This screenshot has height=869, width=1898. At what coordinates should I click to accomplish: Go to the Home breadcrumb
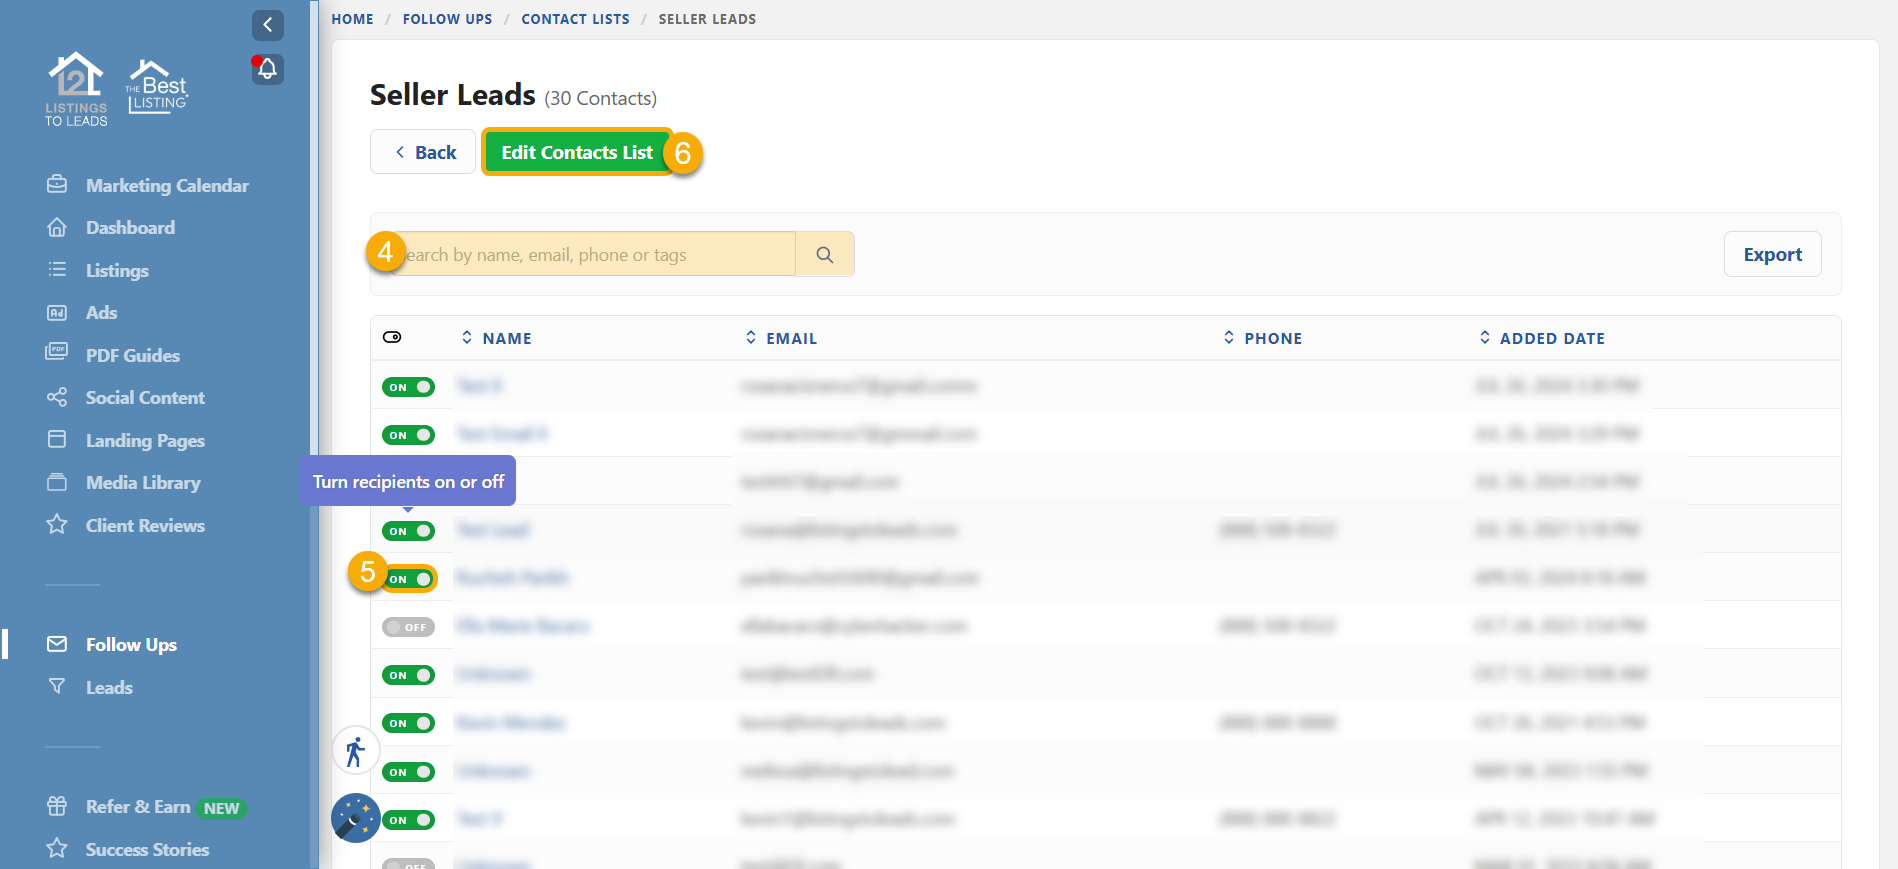coord(352,19)
